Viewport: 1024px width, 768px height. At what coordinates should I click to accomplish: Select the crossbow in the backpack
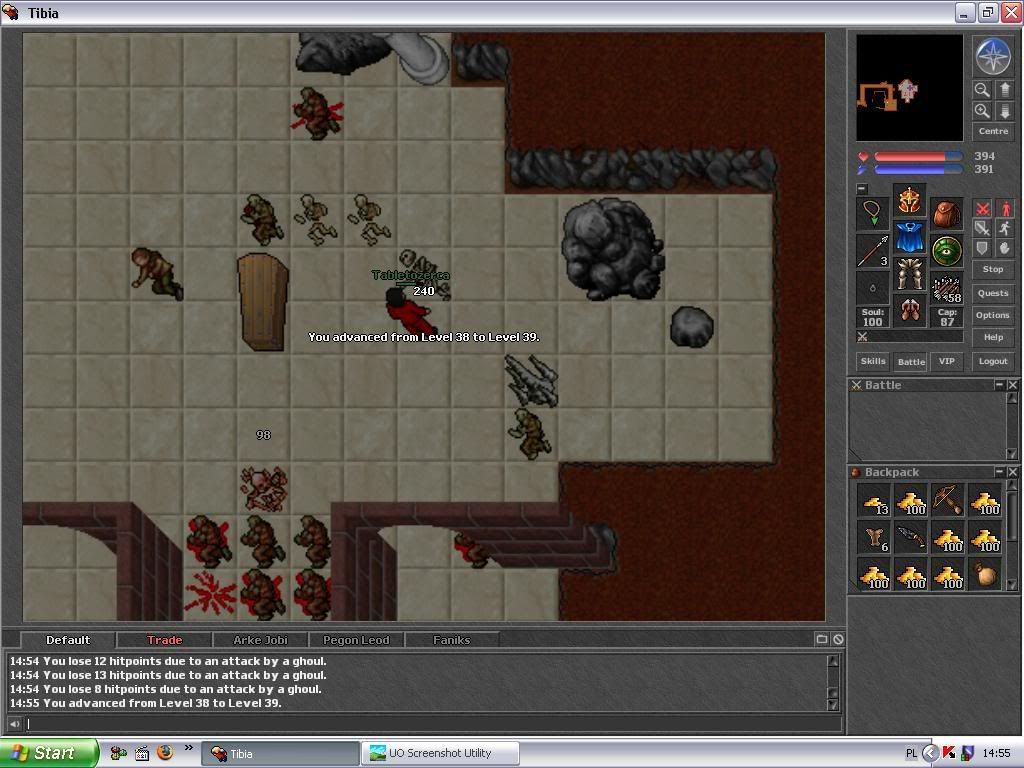pos(948,500)
